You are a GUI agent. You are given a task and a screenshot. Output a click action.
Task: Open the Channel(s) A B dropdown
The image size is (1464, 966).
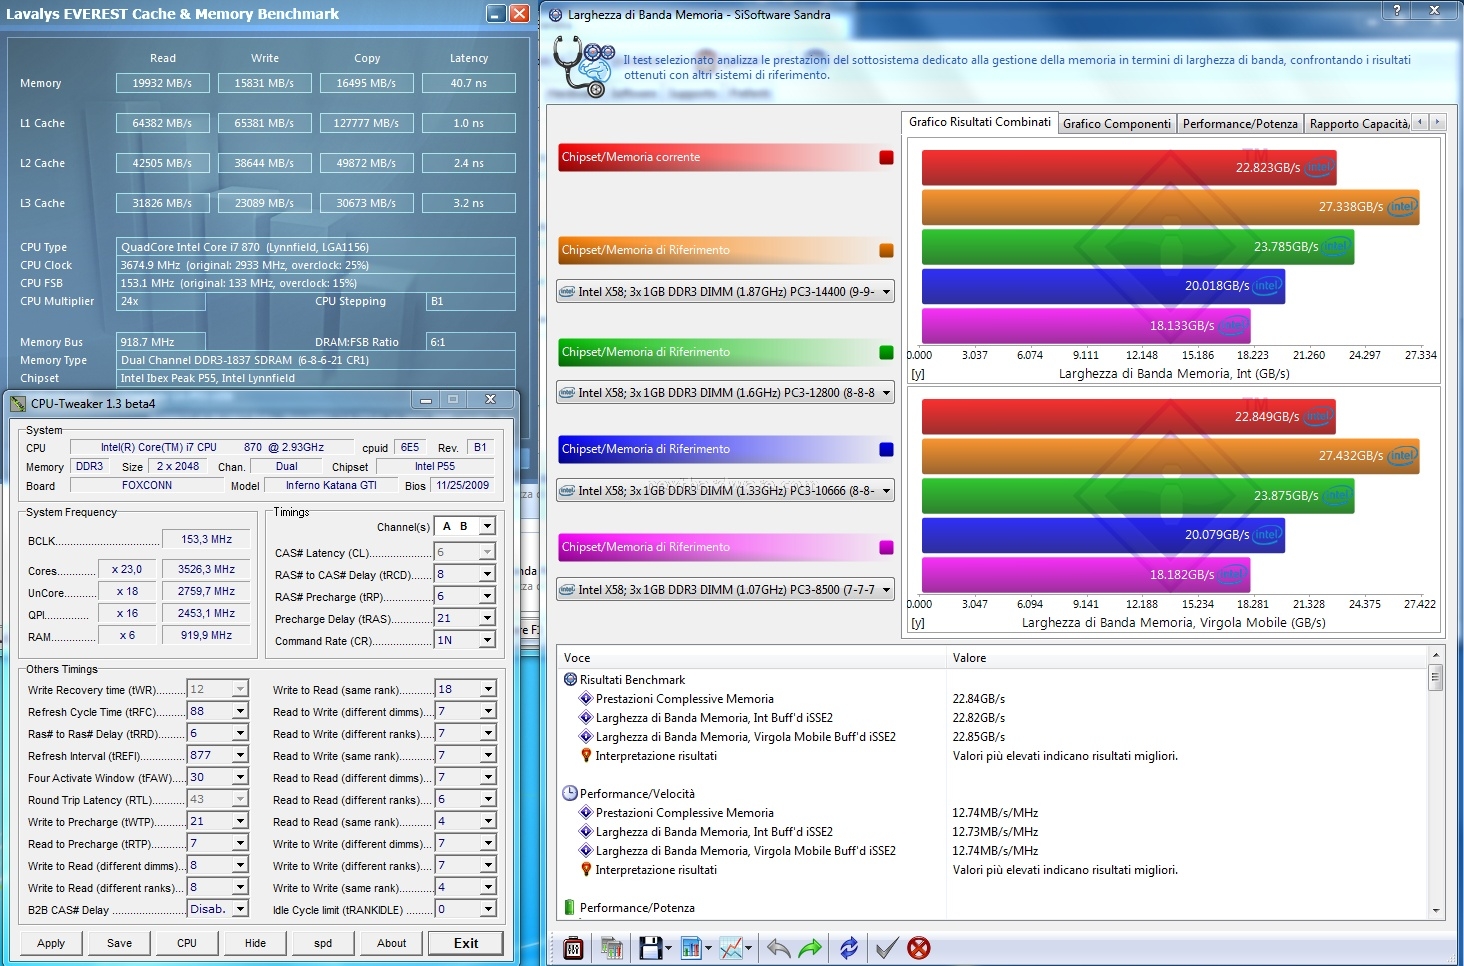click(487, 527)
